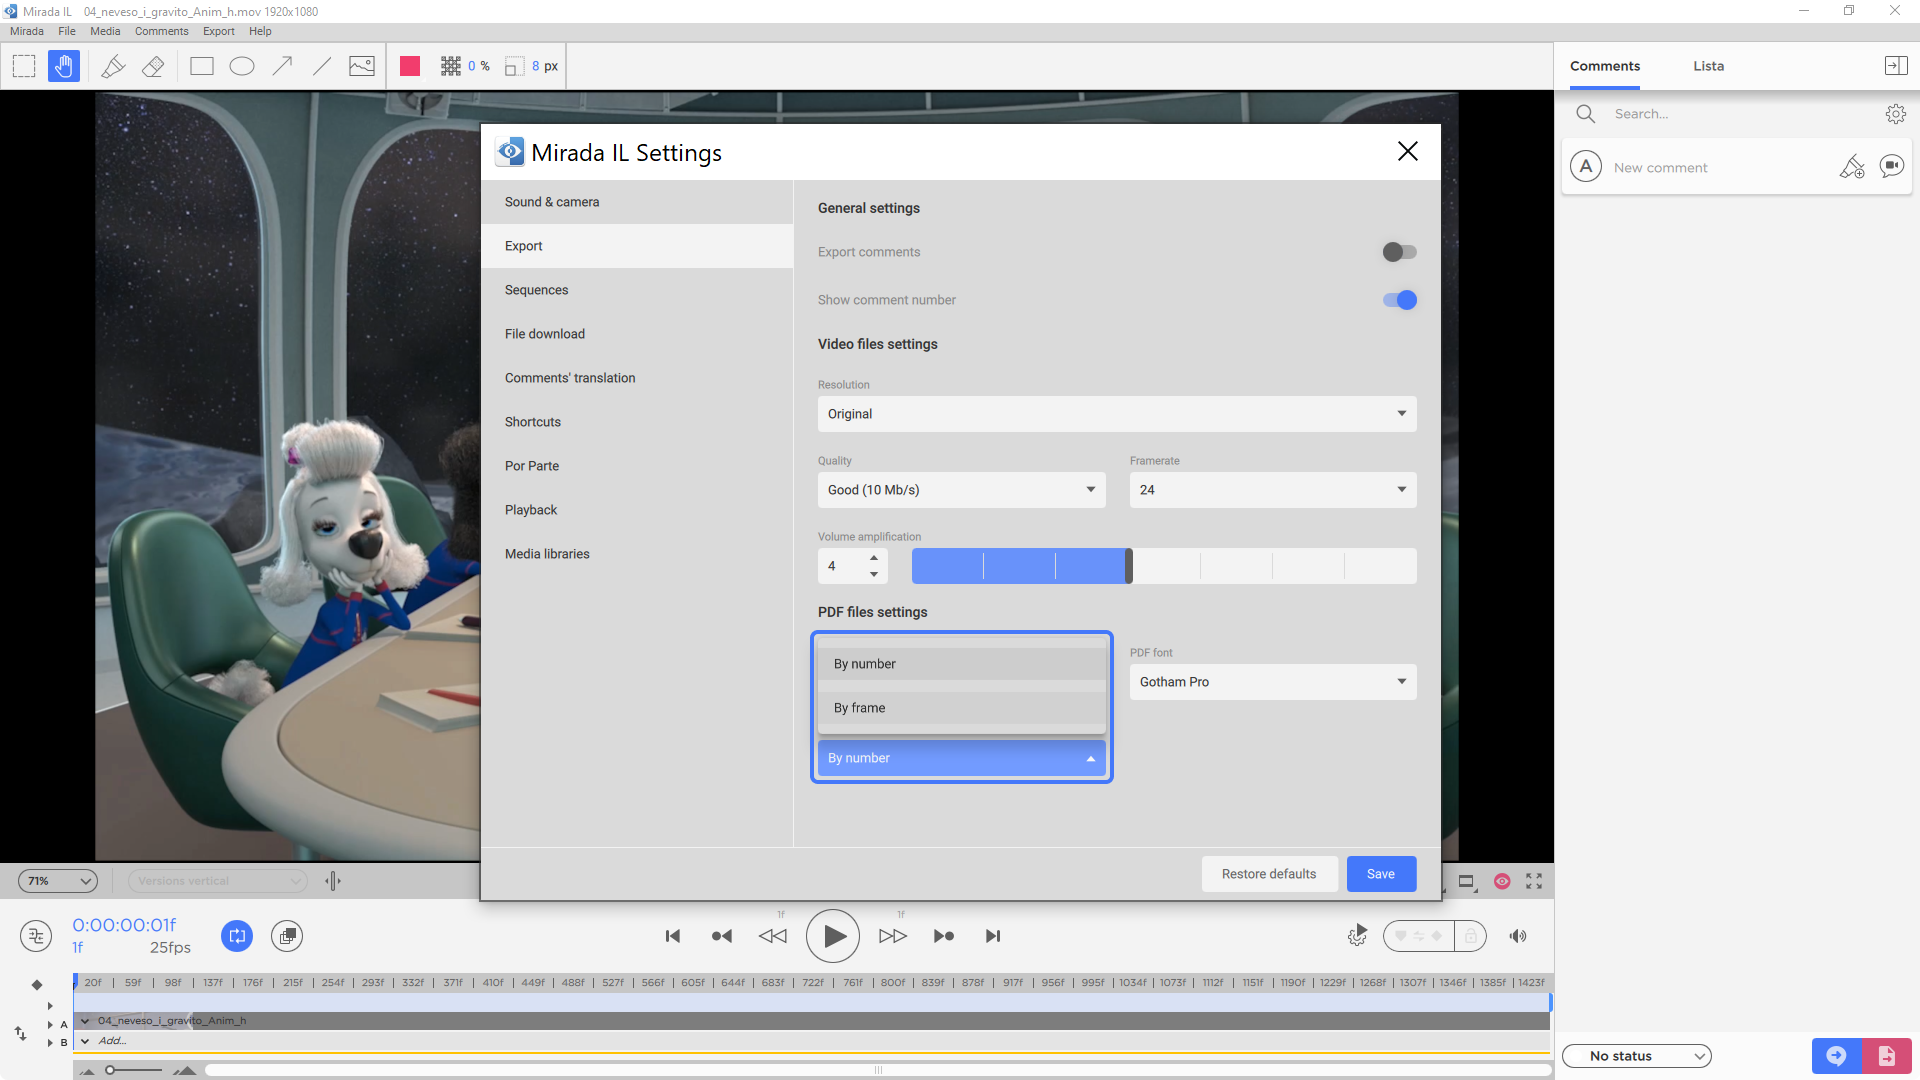This screenshot has height=1080, width=1920.
Task: Go to next comment marker
Action: [944, 936]
